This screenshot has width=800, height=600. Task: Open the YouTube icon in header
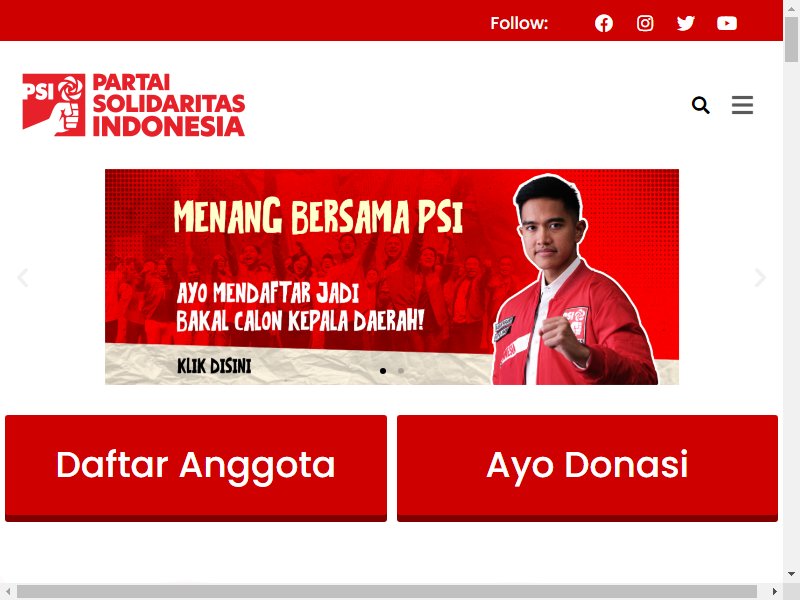point(727,23)
